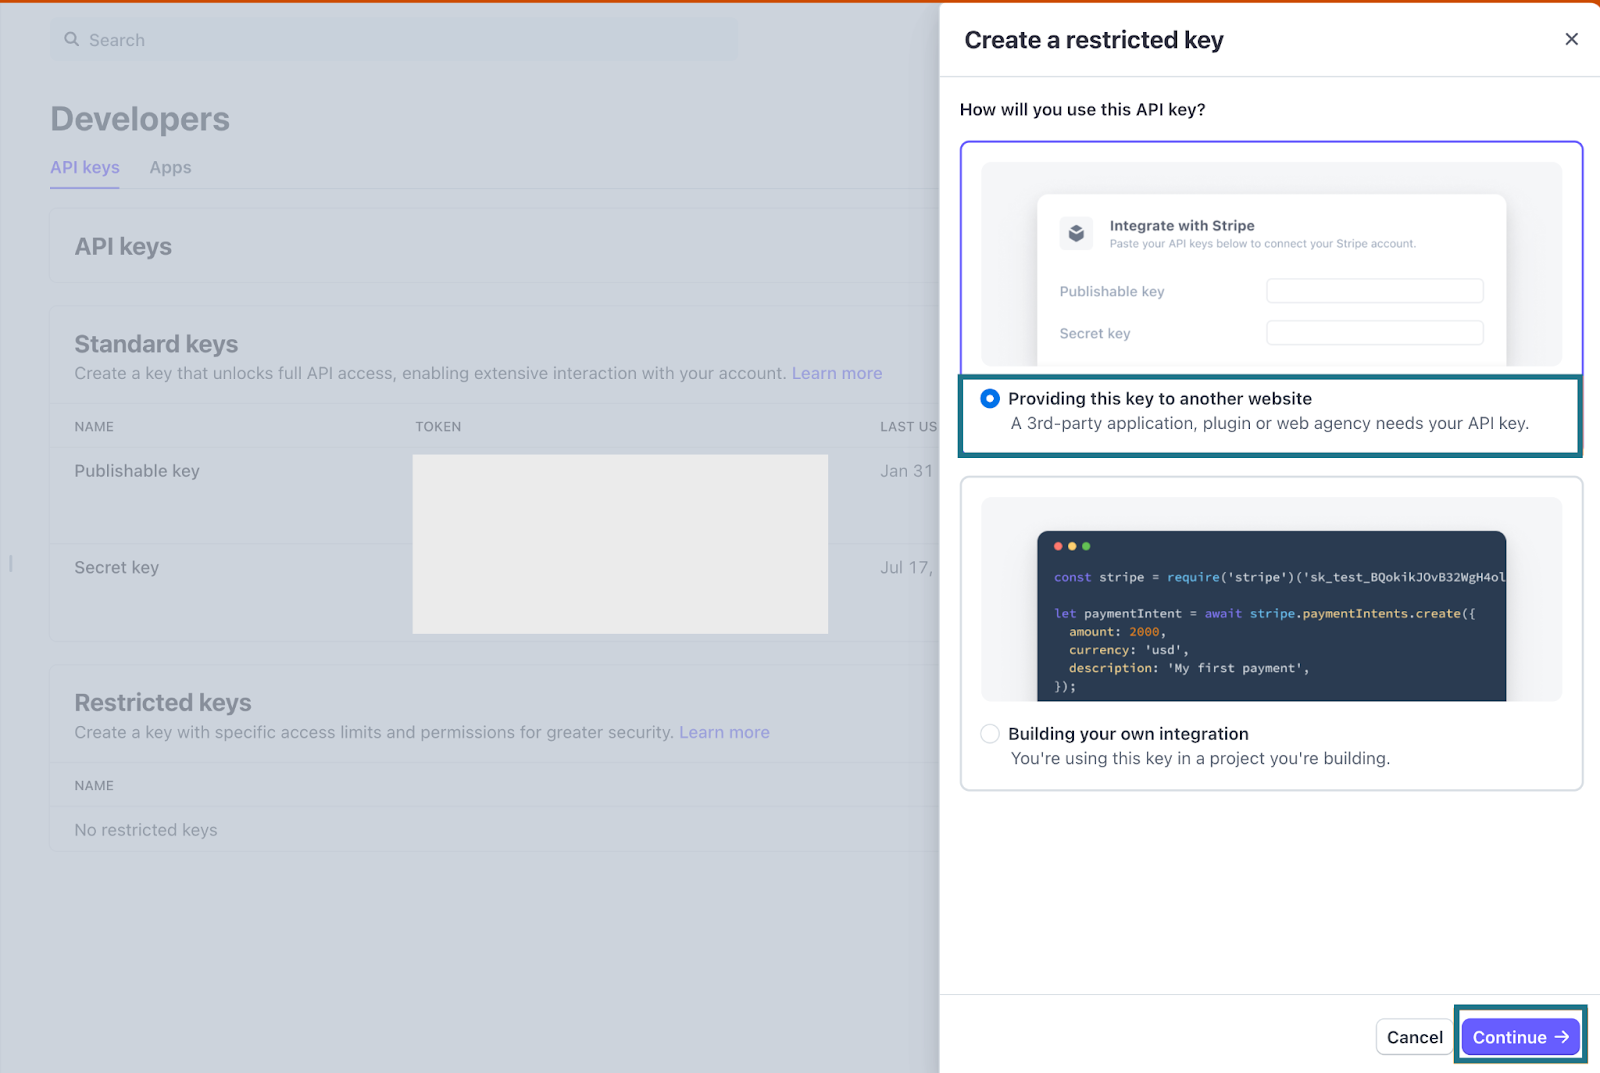Focus the Search field
This screenshot has width=1600, height=1073.
click(394, 40)
